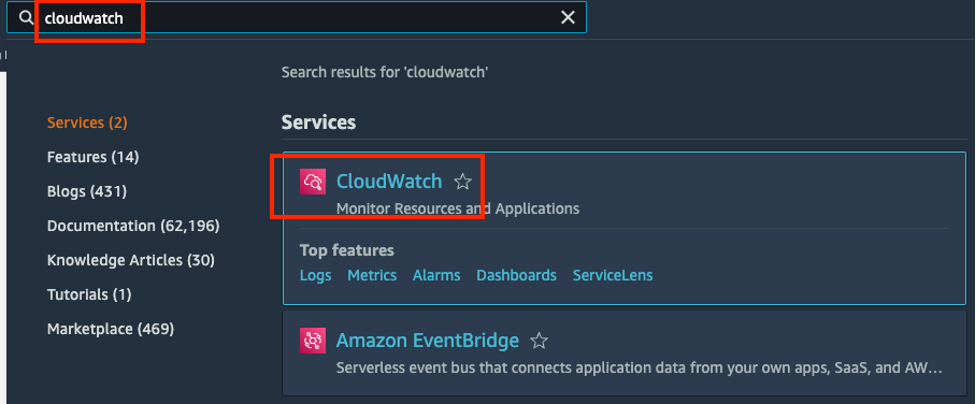977x404 pixels.
Task: Click the CloudWatch service icon
Action: click(x=312, y=182)
